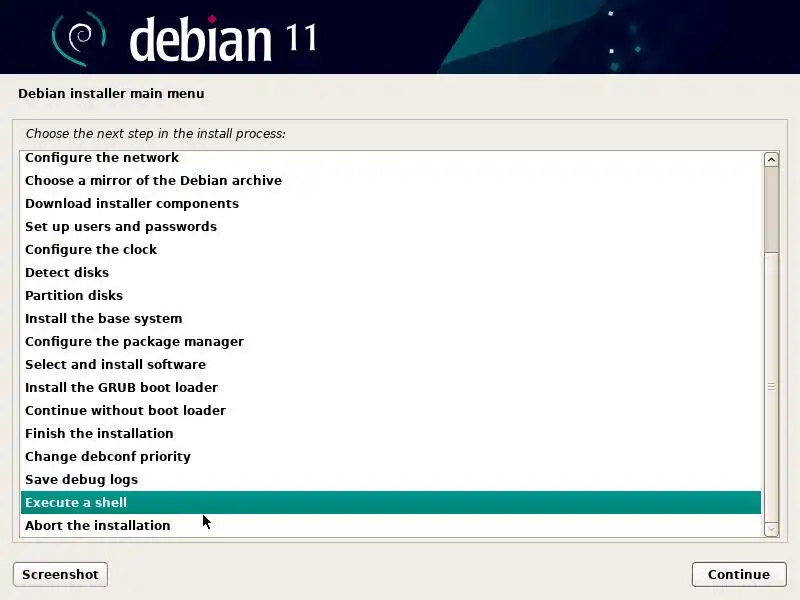Select Change debconf priority
800x600 pixels.
click(390, 456)
